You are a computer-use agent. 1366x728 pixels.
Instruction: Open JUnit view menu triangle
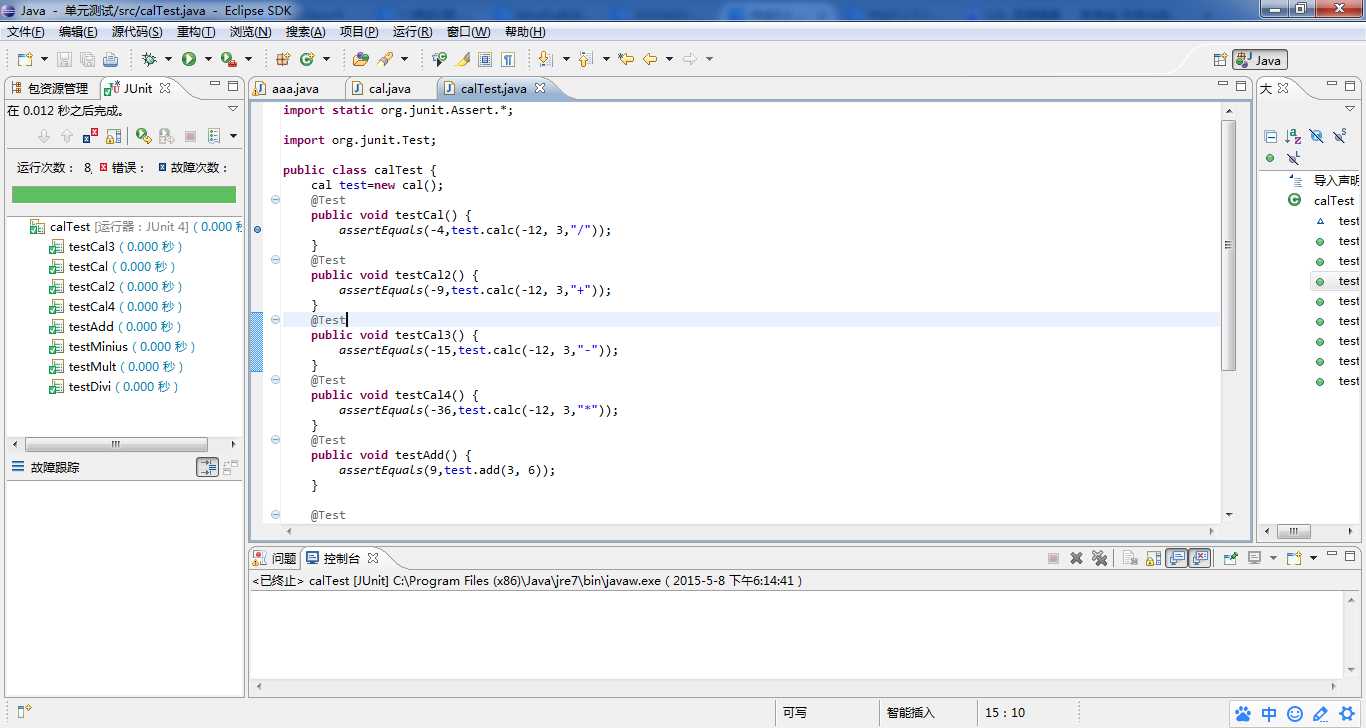(x=233, y=108)
